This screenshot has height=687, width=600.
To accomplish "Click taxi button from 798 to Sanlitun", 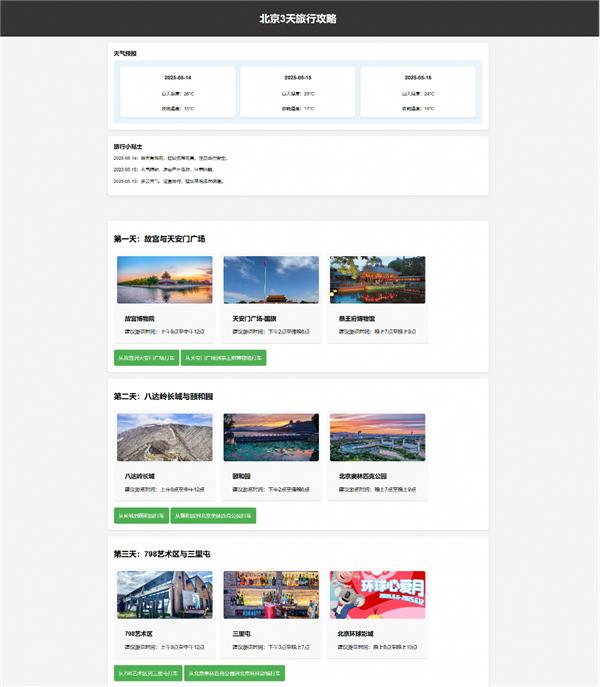I will coord(148,673).
